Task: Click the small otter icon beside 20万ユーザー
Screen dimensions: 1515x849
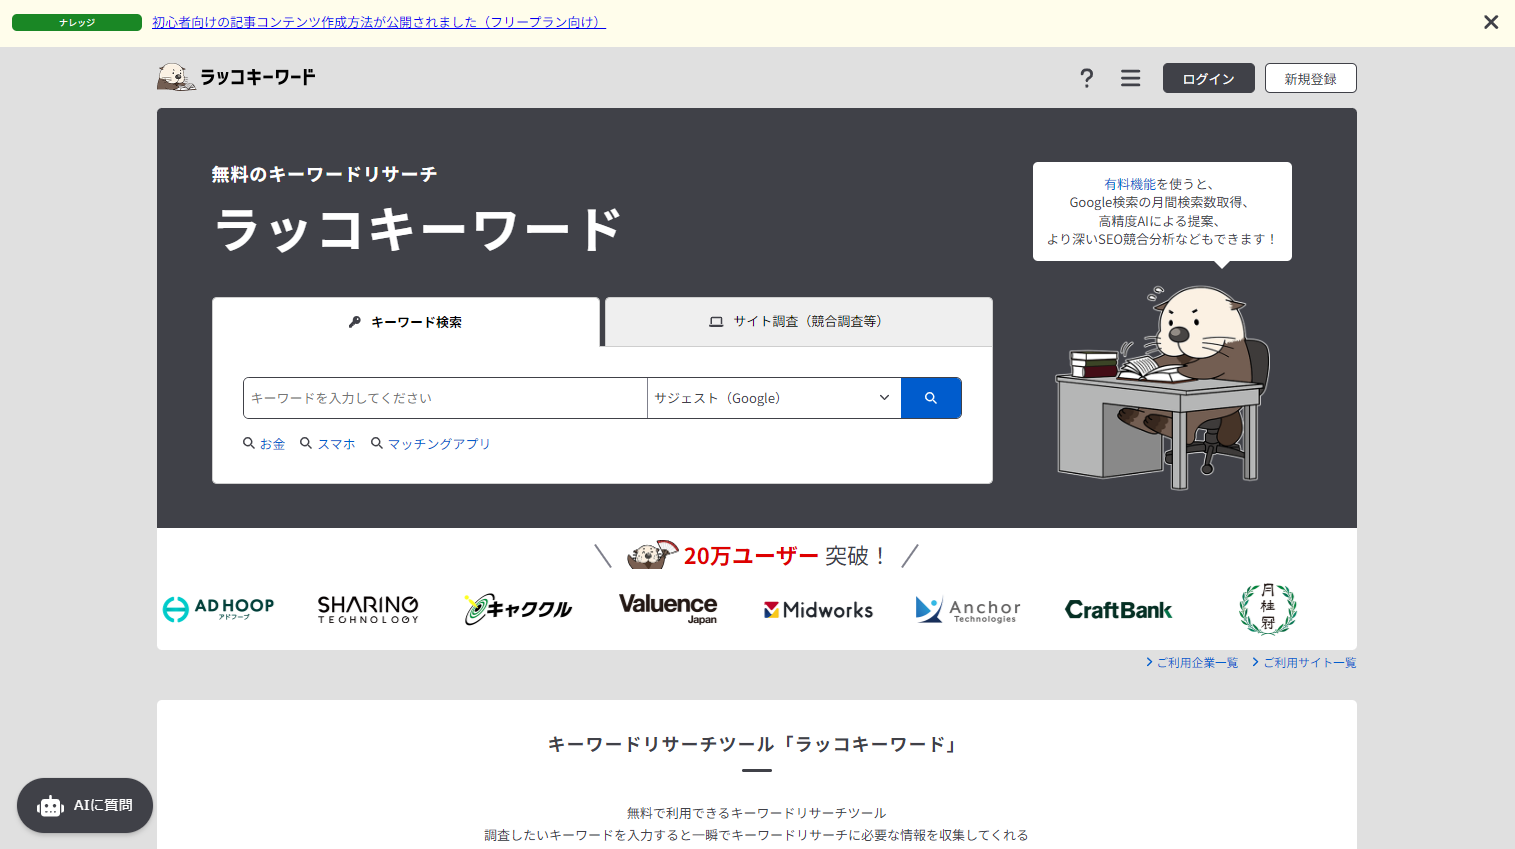Action: click(652, 555)
